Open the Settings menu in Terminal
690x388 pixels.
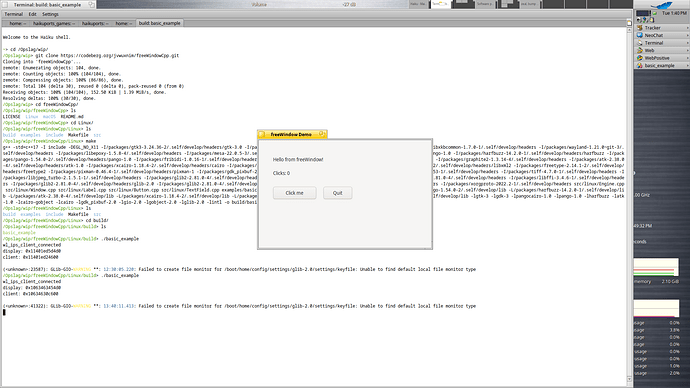50,14
